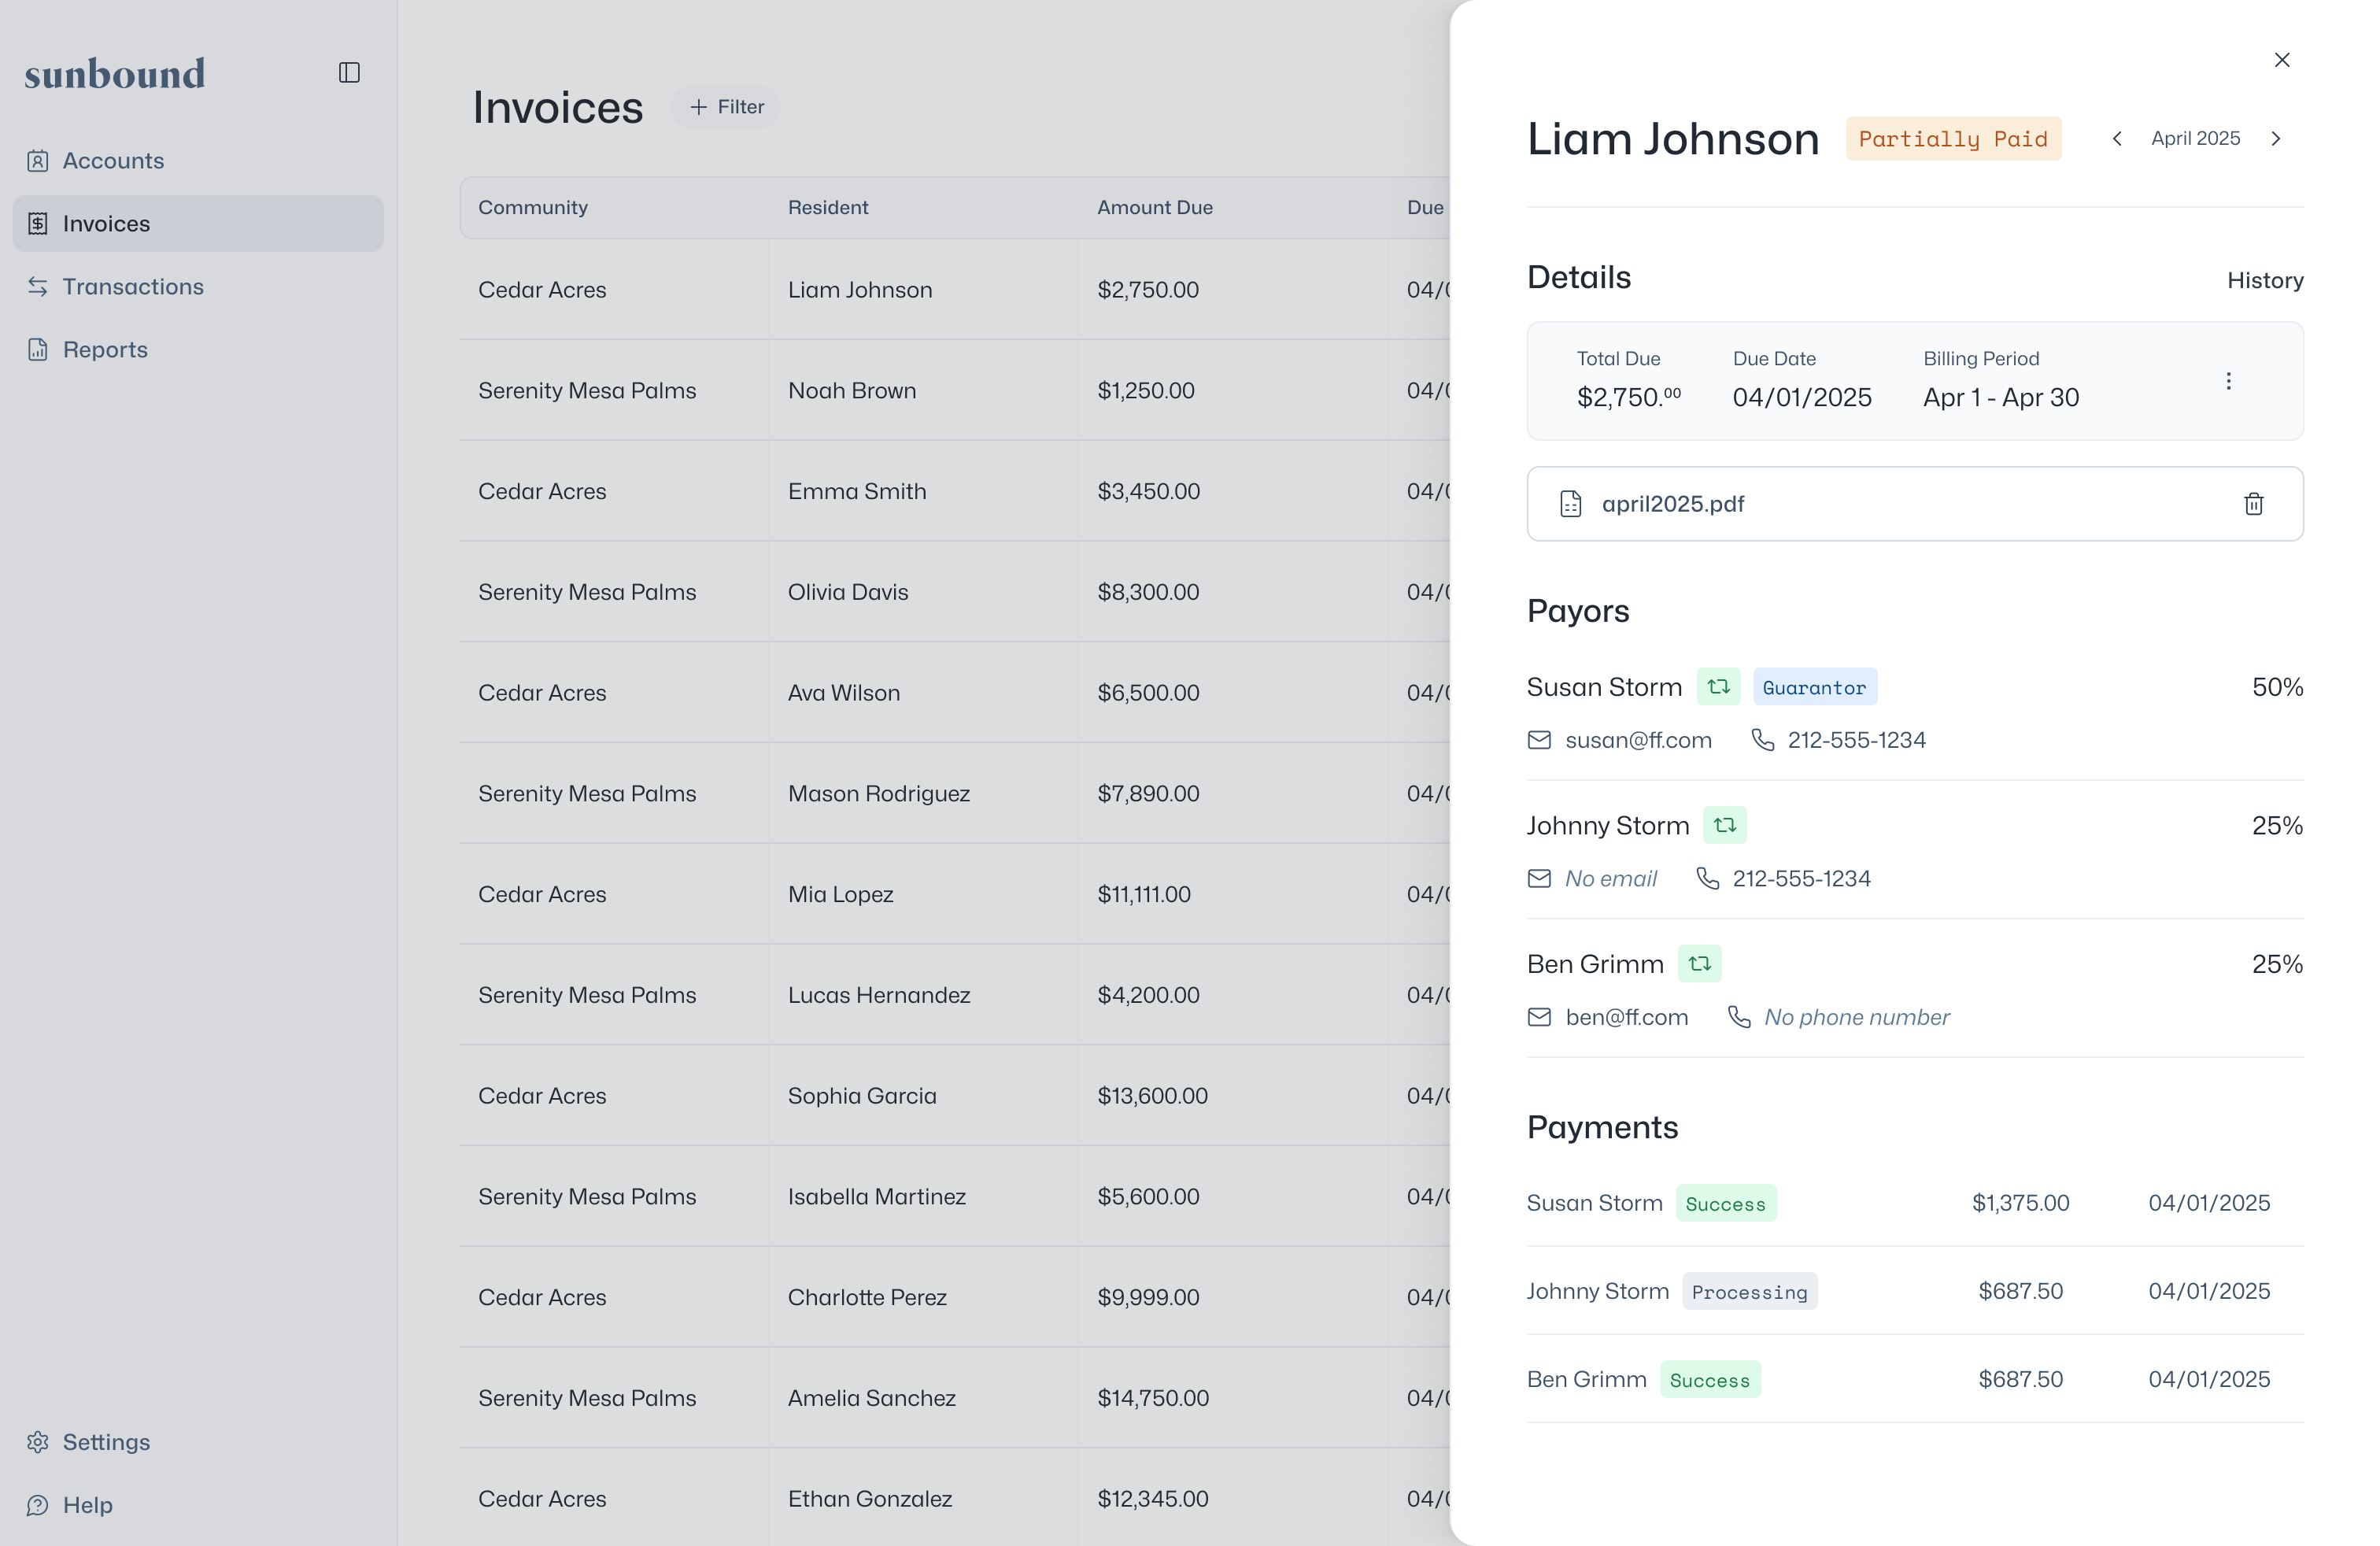
Task: Open the invoice History
Action: (x=2265, y=280)
